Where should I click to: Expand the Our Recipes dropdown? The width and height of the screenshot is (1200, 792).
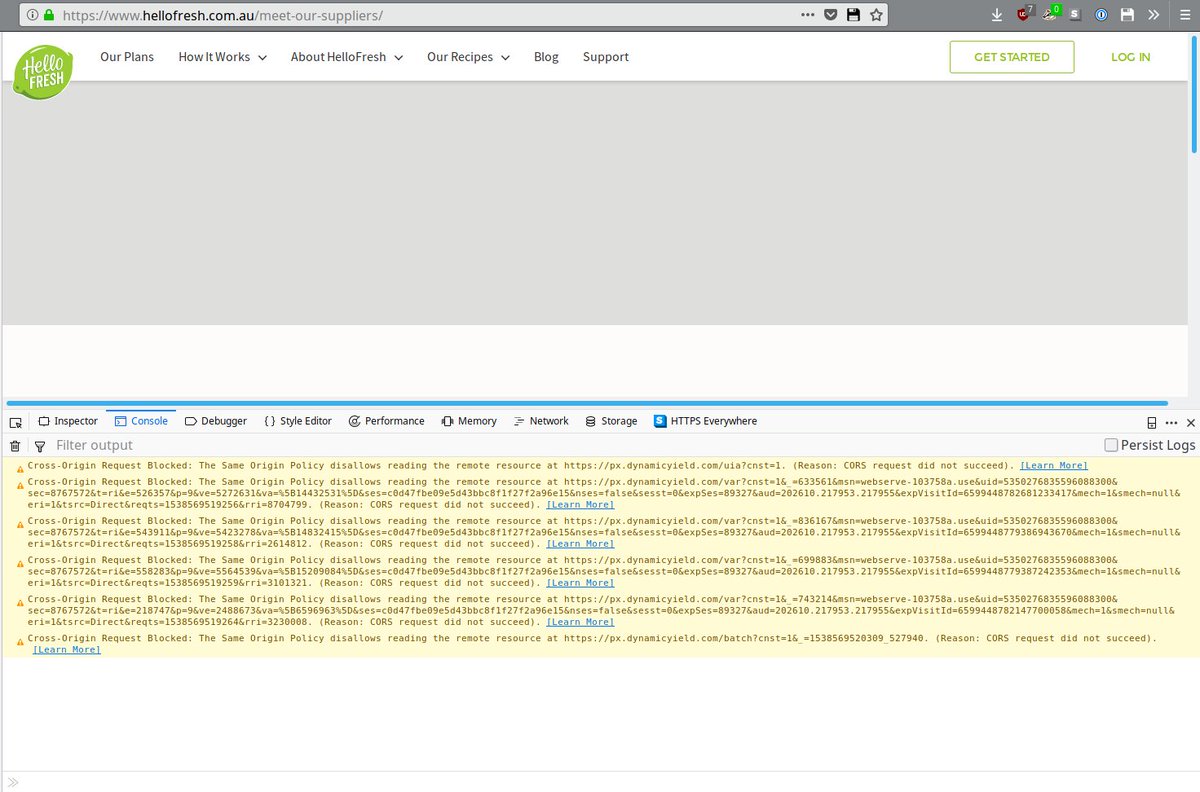(468, 57)
